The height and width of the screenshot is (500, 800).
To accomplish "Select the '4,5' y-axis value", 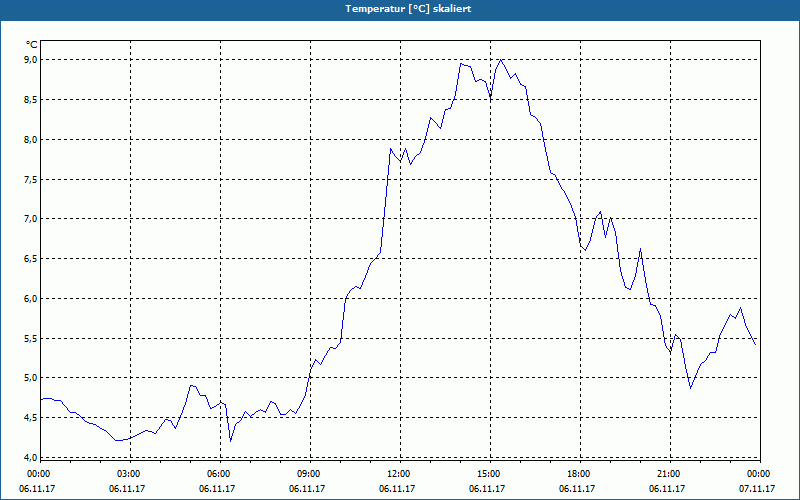I will [31, 418].
